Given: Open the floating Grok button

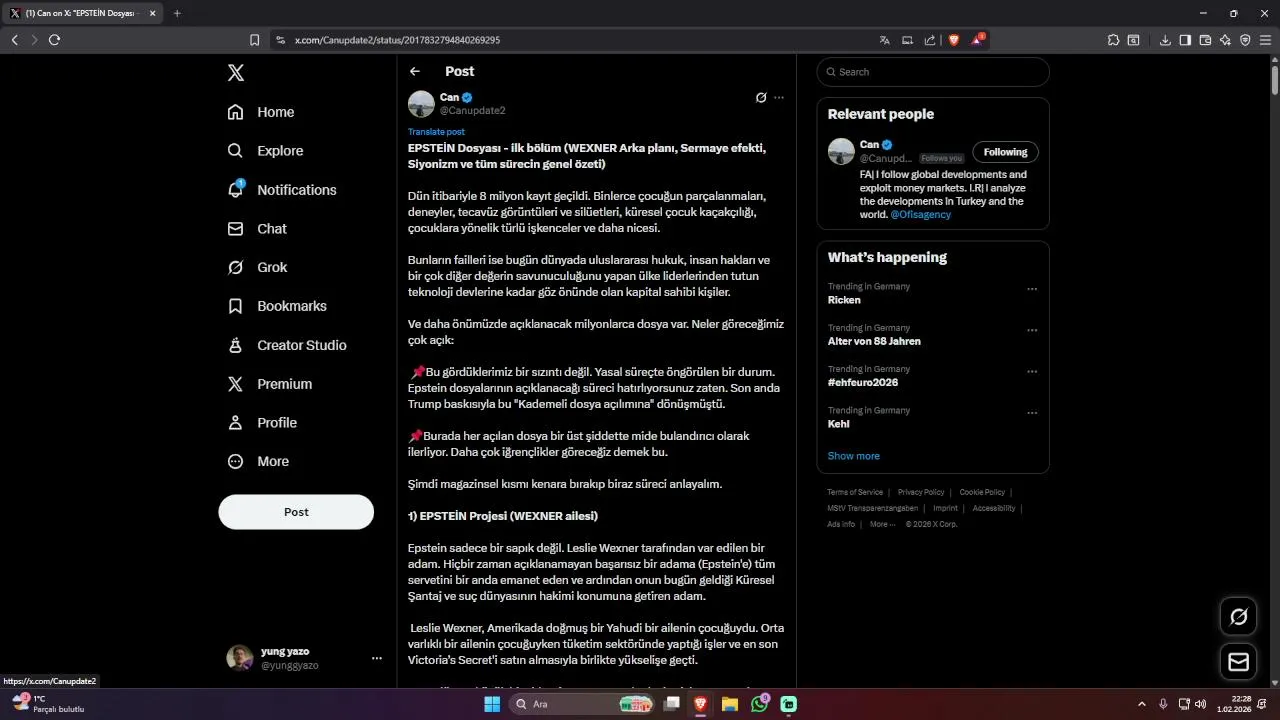Looking at the screenshot, I should (x=1238, y=617).
